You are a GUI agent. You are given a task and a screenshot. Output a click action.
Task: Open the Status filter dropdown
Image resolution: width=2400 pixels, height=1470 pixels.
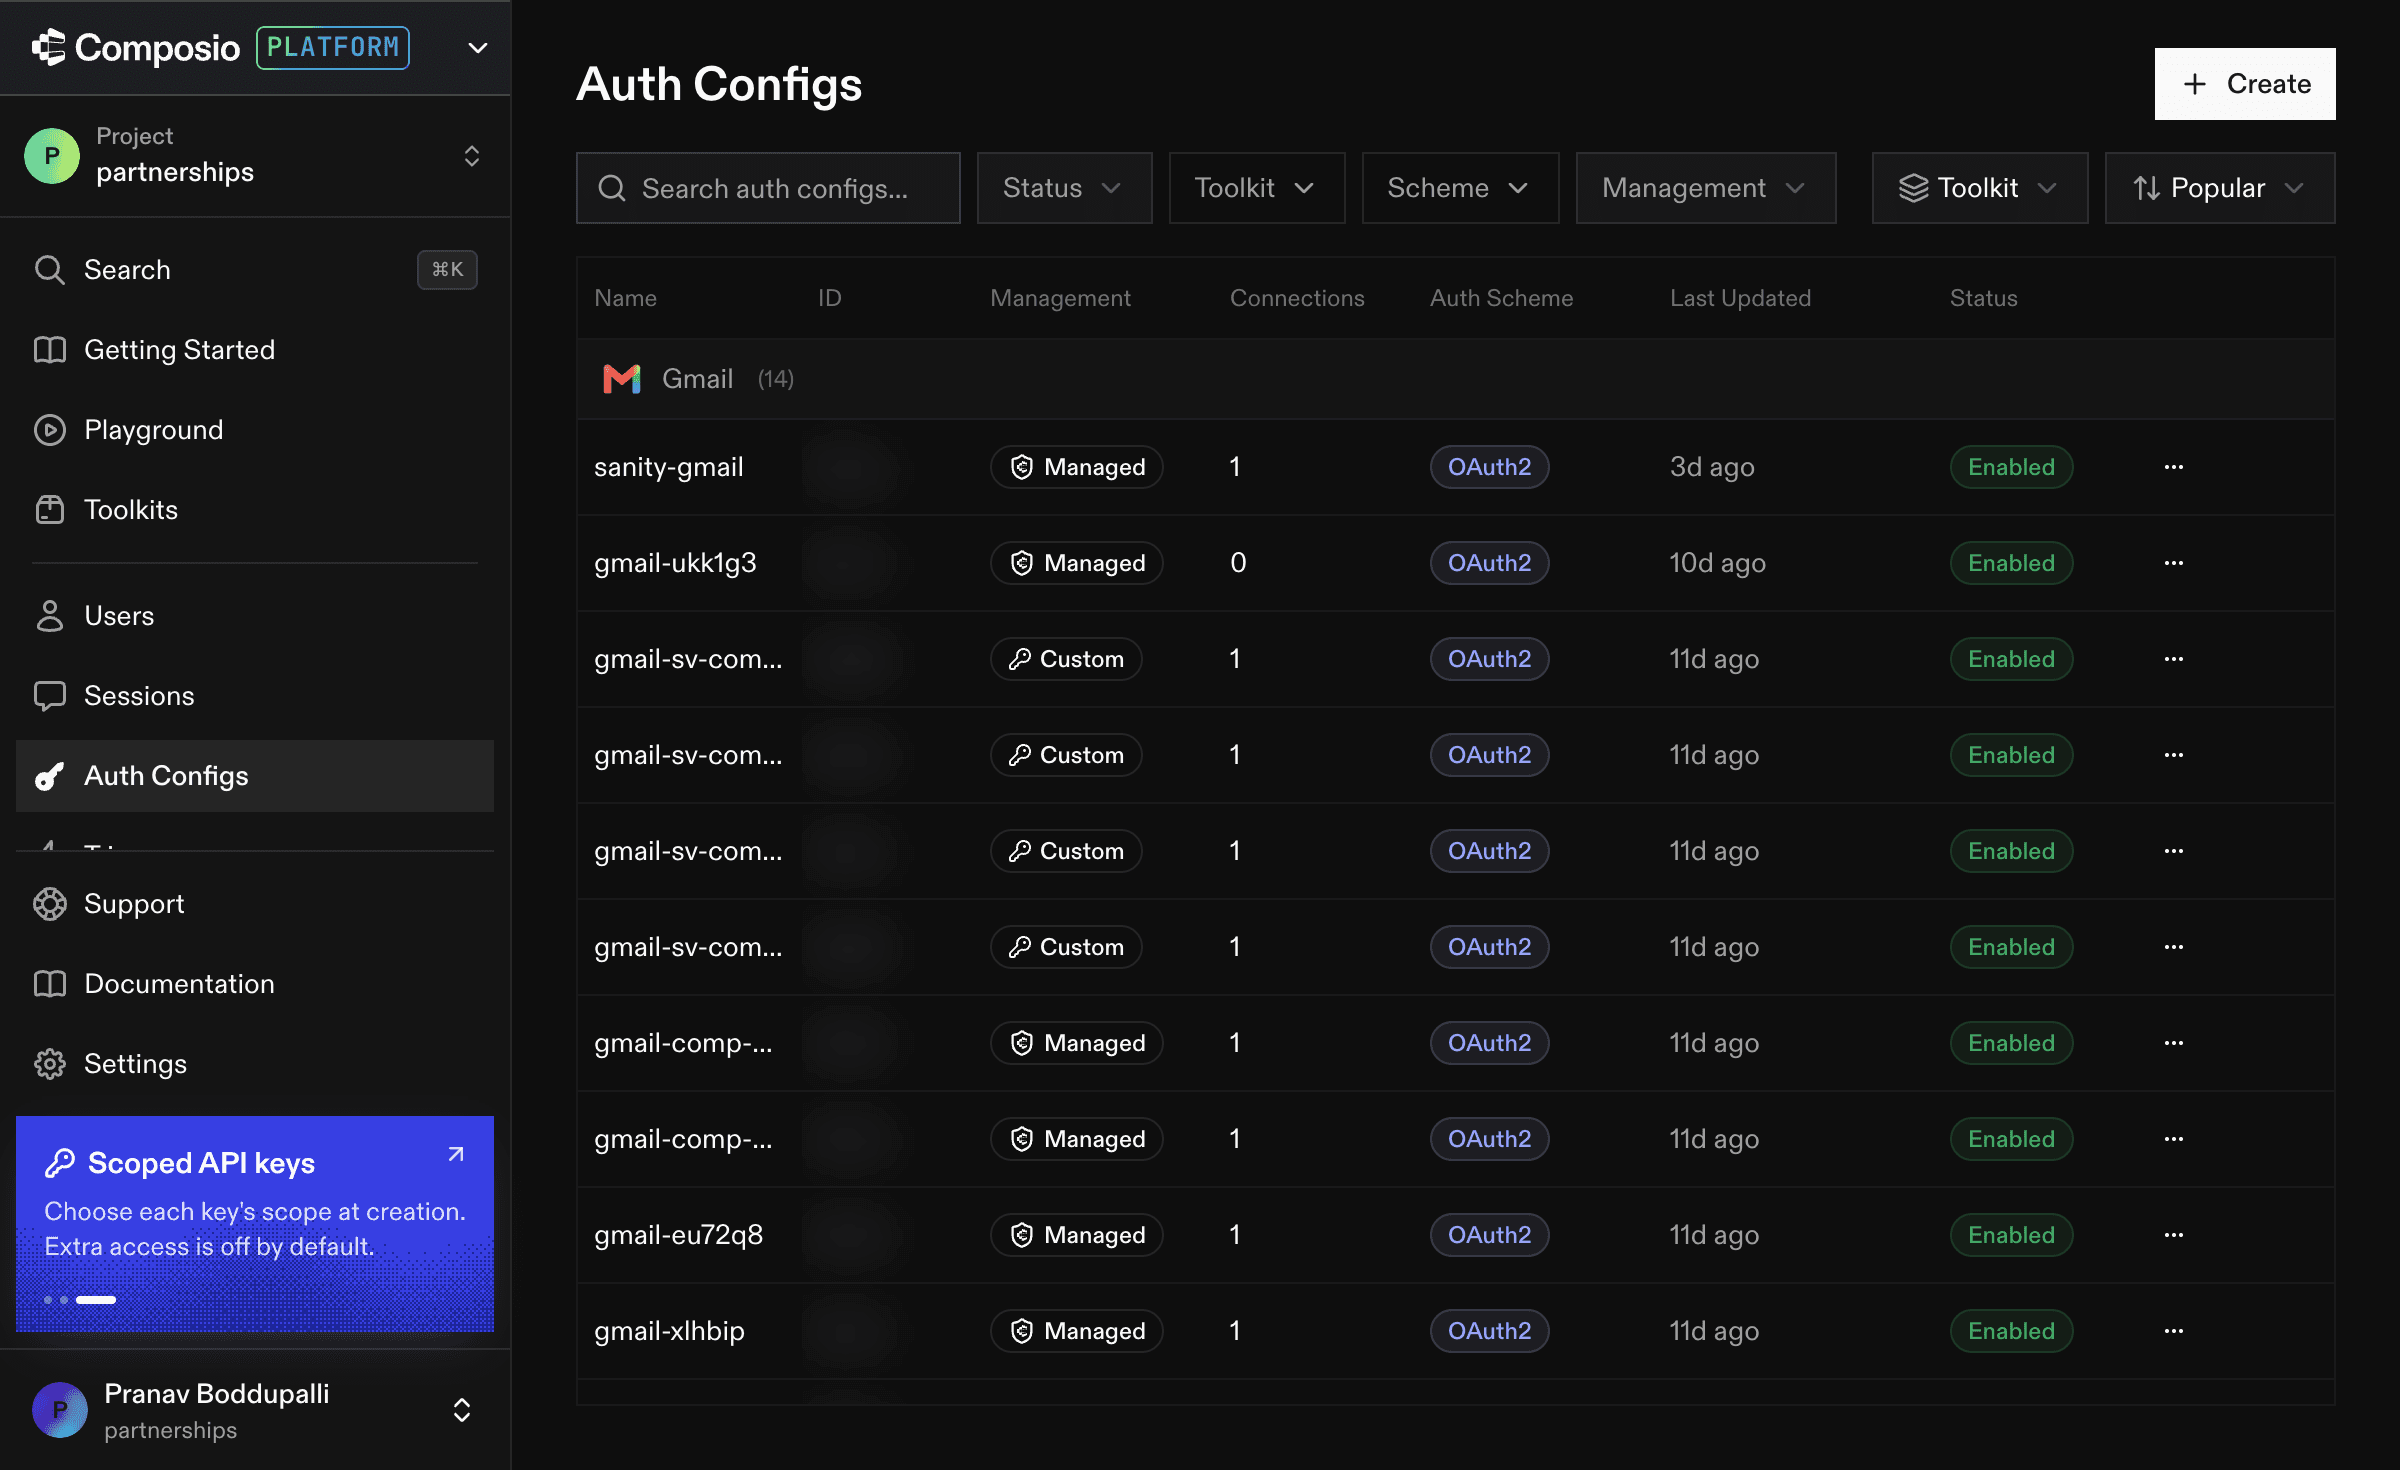click(1064, 188)
